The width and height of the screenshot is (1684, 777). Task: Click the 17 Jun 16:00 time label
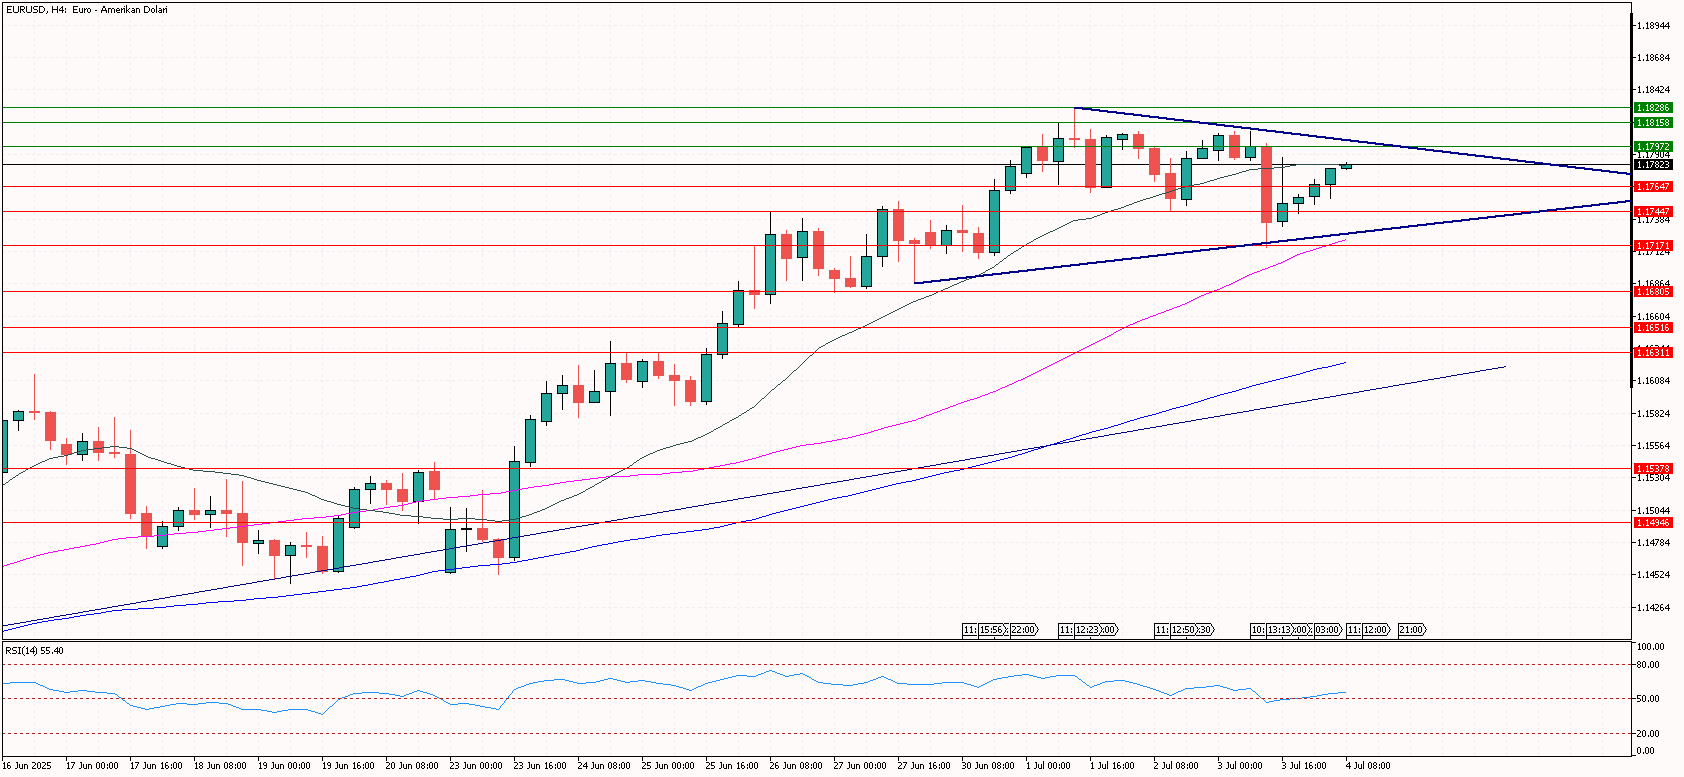coord(156,766)
